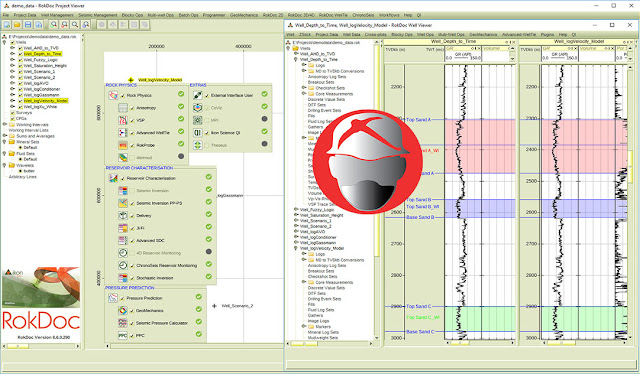Uncheck the Rock Physics checkbox
Viewport: 640px width, 374px height.
pyautogui.click(x=123, y=96)
